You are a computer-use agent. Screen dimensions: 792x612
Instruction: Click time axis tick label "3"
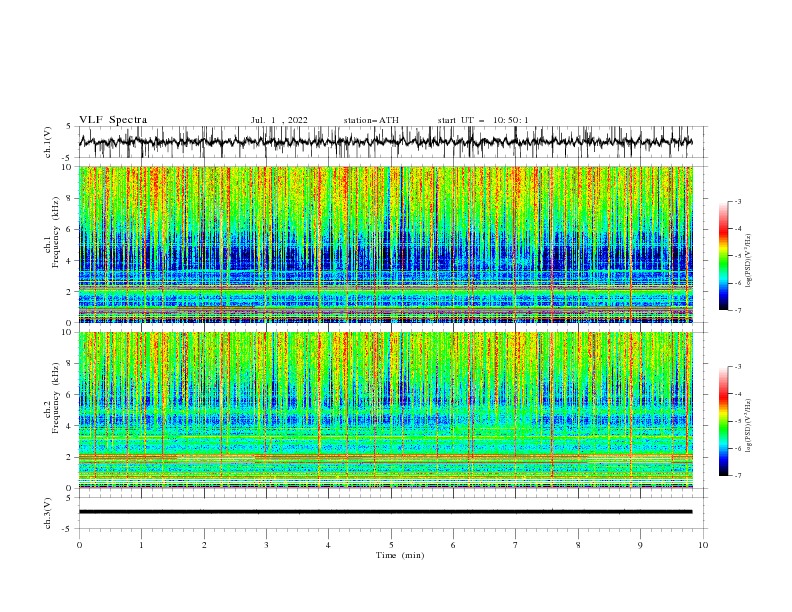pos(266,545)
